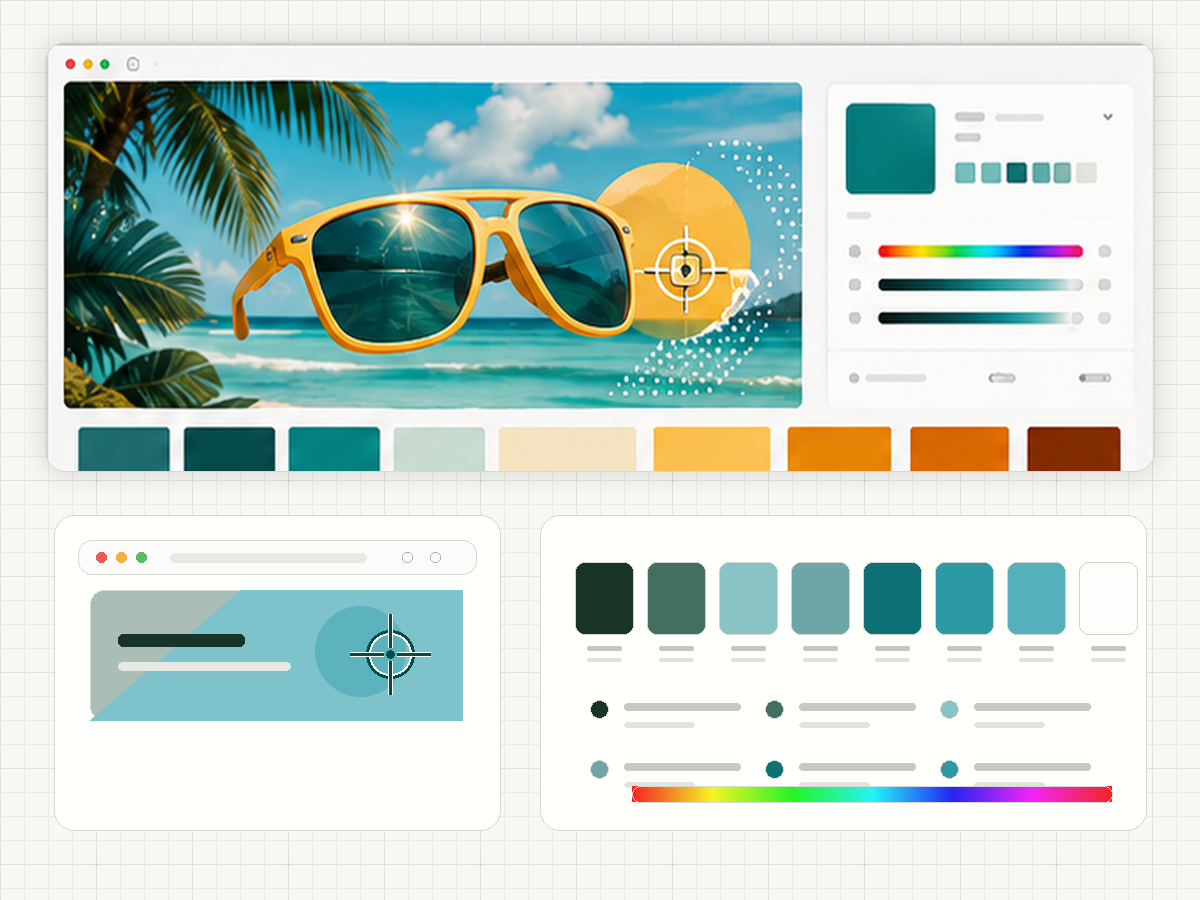Click the crosshair target in the teal banner

(390, 654)
